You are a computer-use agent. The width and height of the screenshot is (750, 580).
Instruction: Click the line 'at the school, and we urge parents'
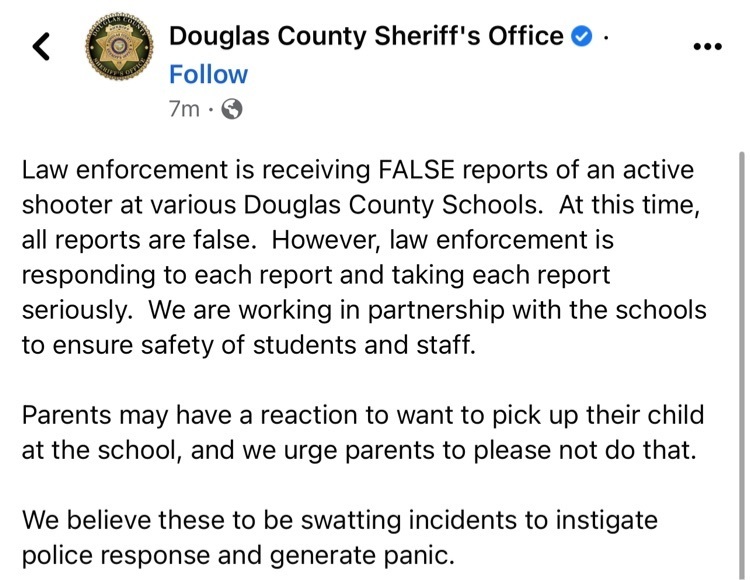tap(359, 450)
